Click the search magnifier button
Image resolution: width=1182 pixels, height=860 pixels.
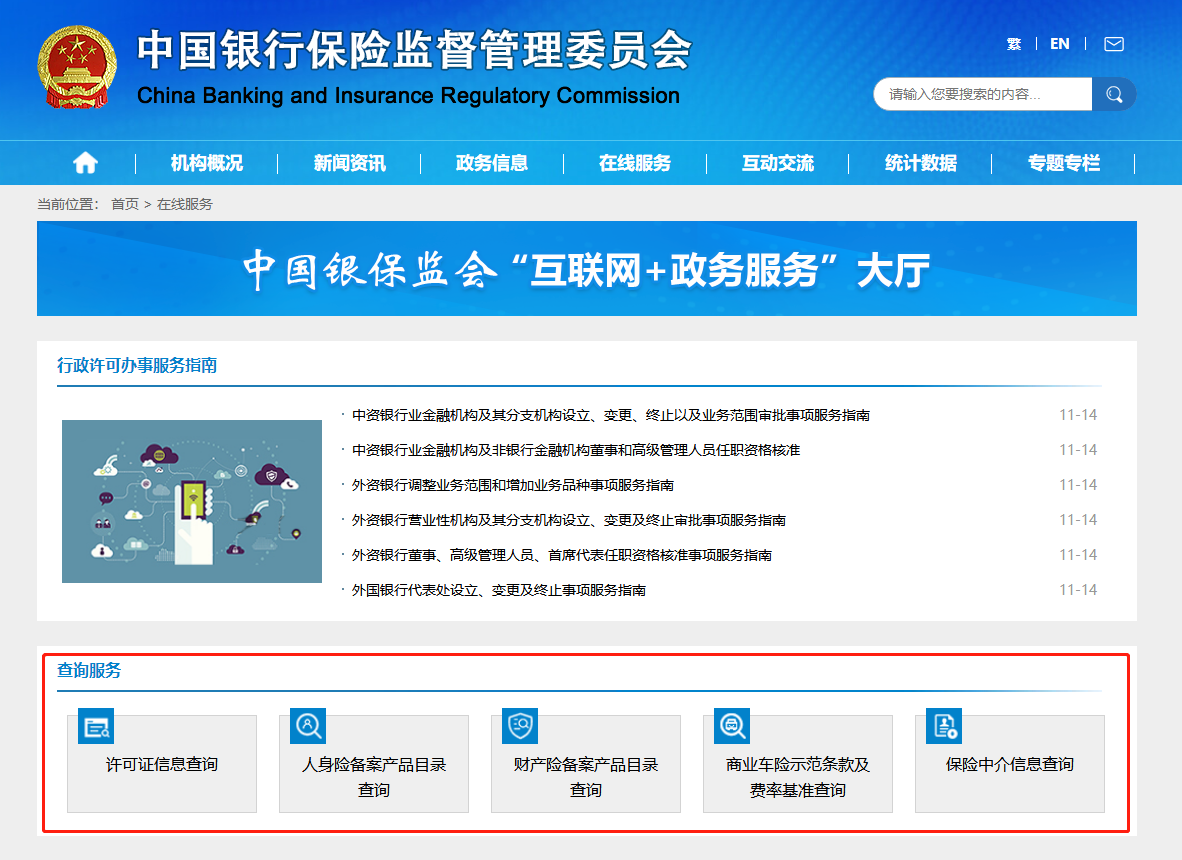(1113, 94)
